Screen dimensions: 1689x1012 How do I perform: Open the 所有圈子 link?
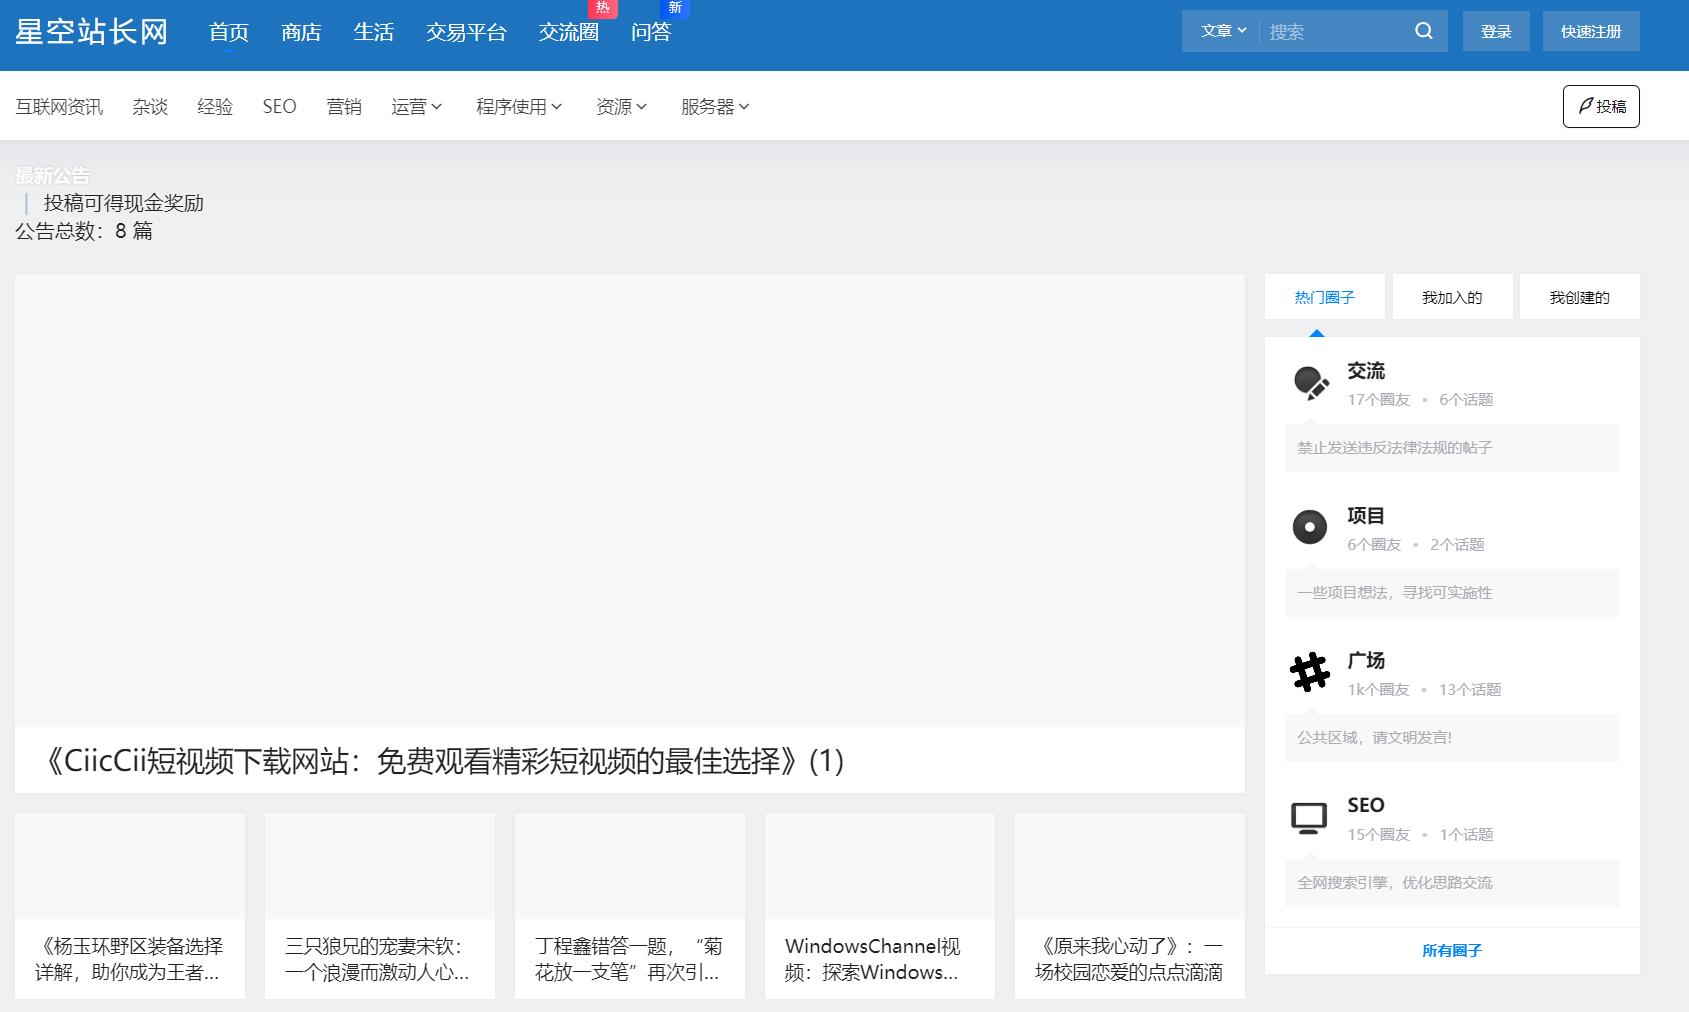pos(1452,950)
